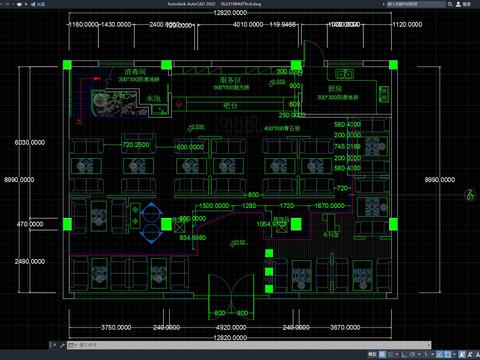Toggle grid display in status bar
480x360 pixels.
point(382,354)
